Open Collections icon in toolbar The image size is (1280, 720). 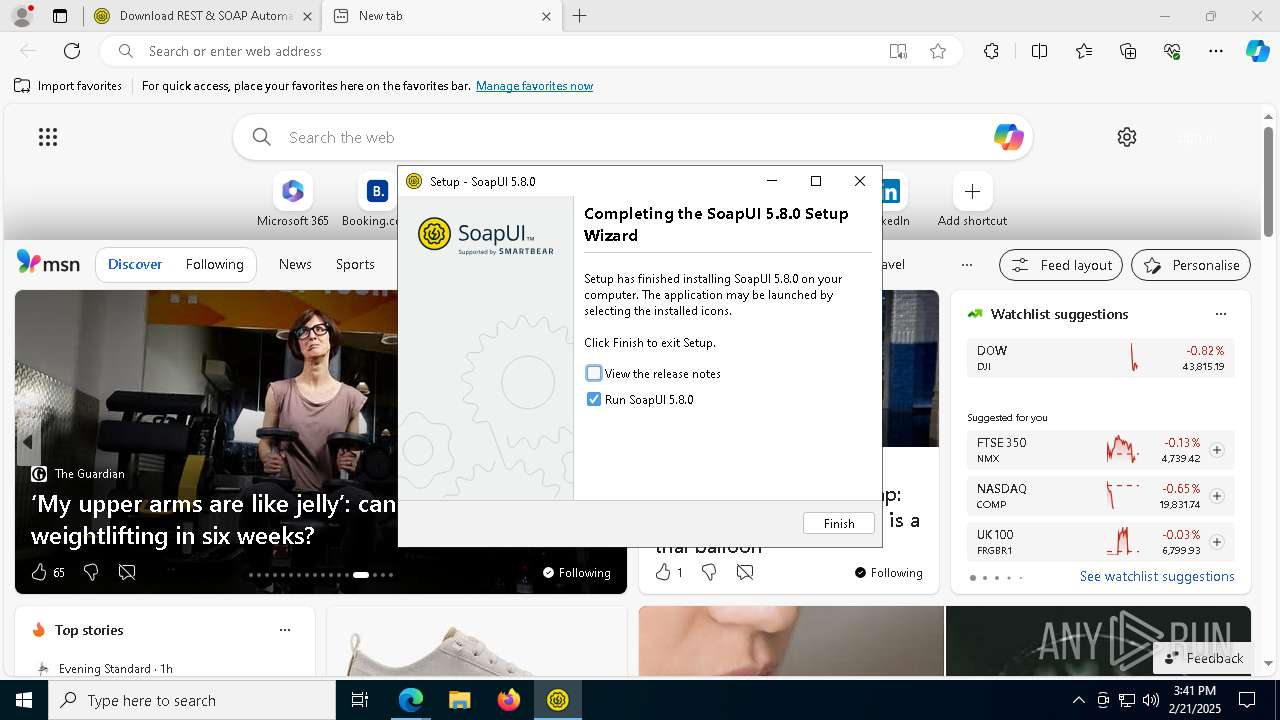click(x=1128, y=51)
